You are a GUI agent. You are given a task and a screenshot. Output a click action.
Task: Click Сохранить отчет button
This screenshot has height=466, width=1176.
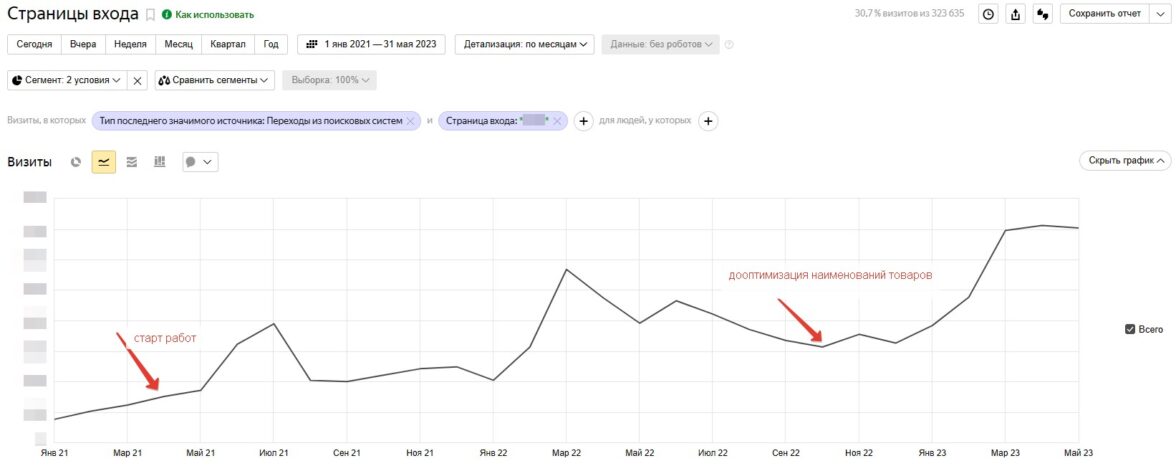click(1104, 14)
